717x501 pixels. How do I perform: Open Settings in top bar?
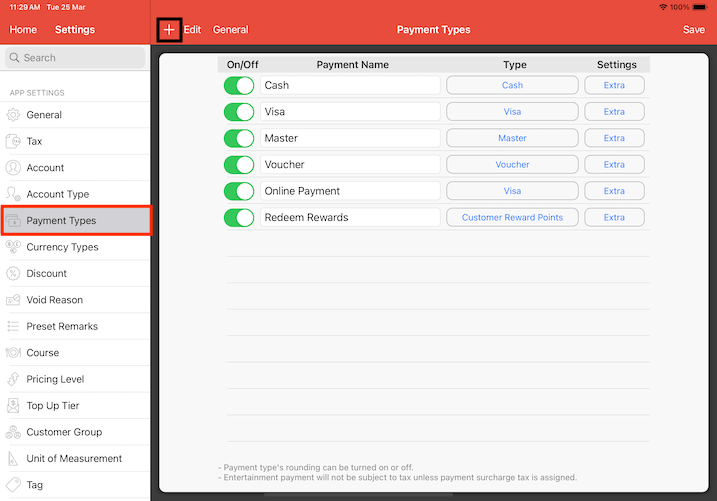75,30
